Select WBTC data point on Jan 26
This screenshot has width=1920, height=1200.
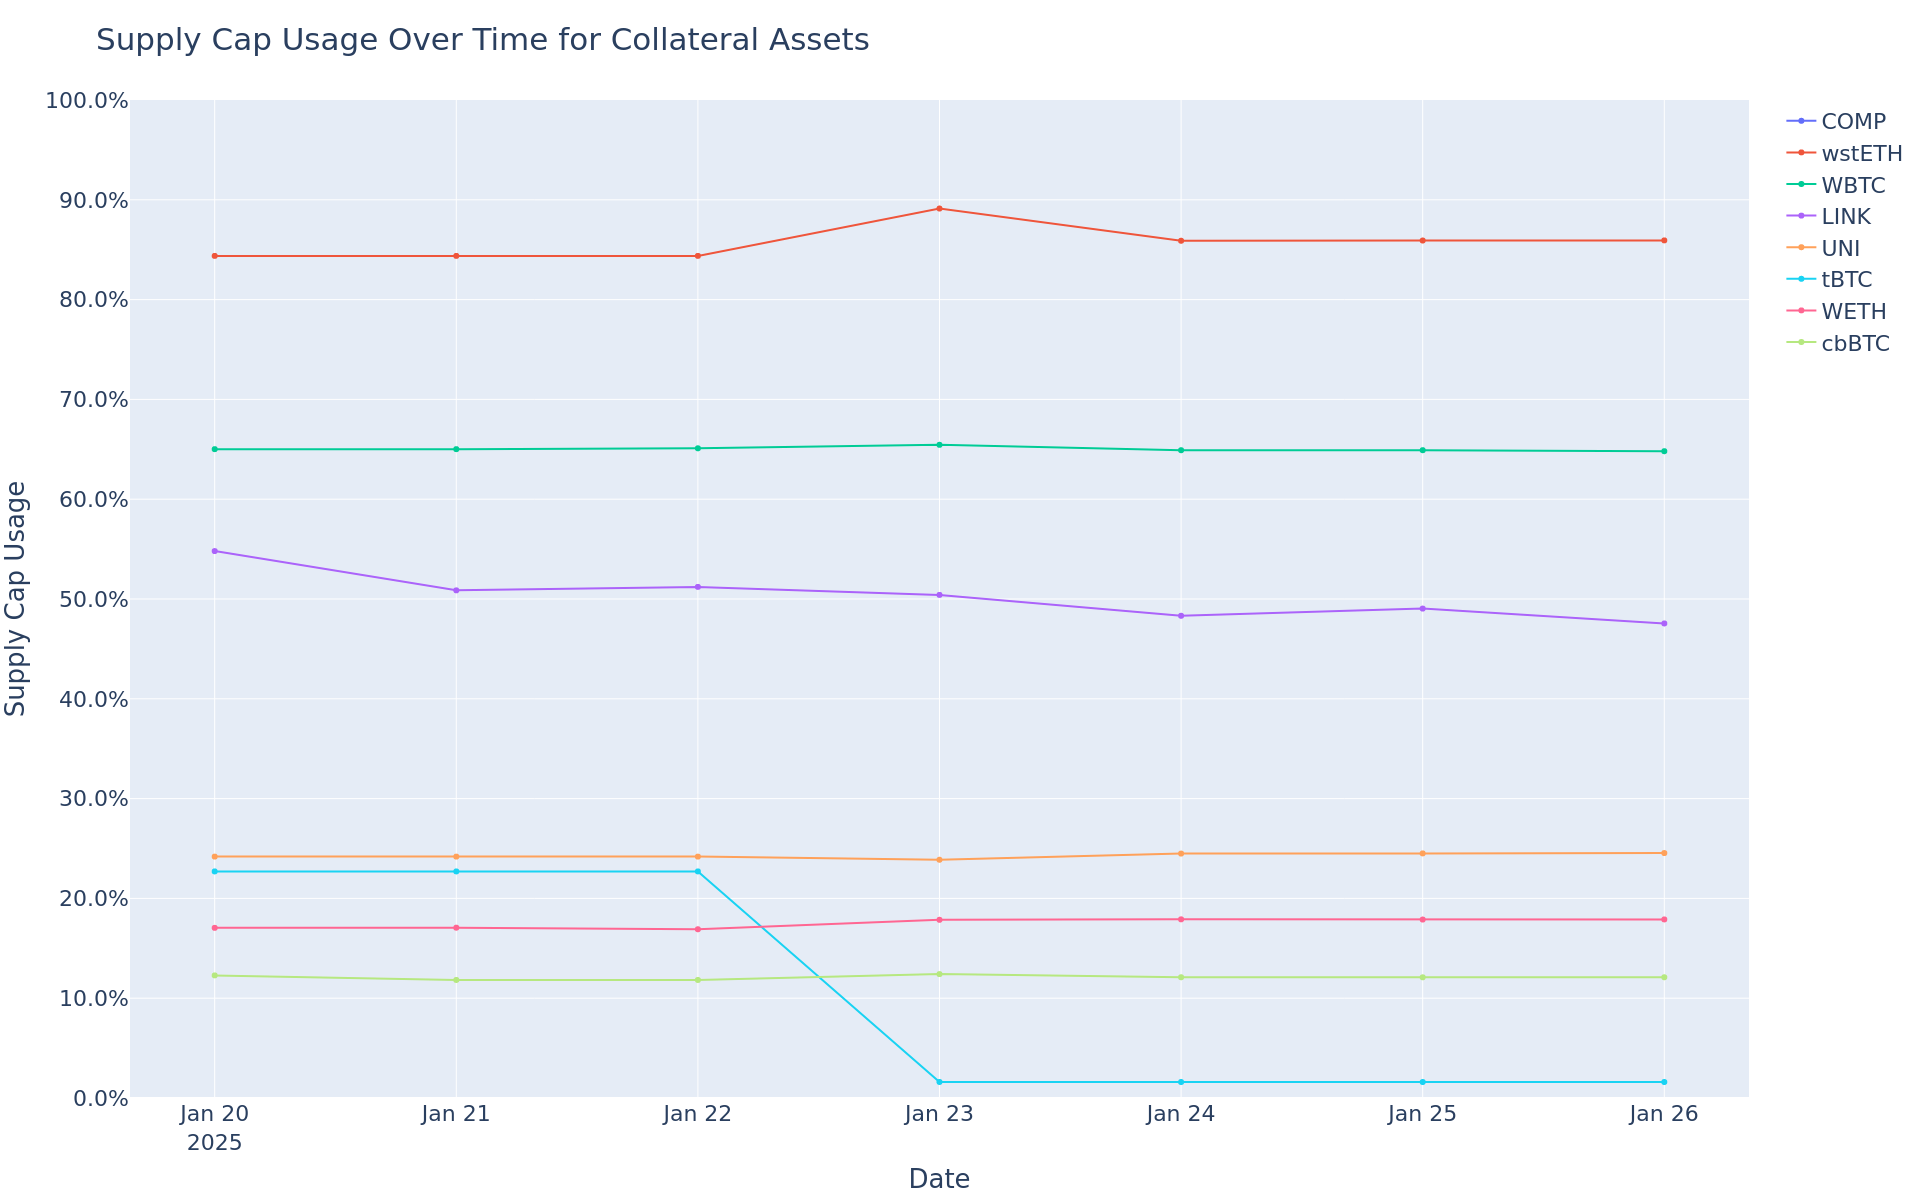coord(1664,451)
